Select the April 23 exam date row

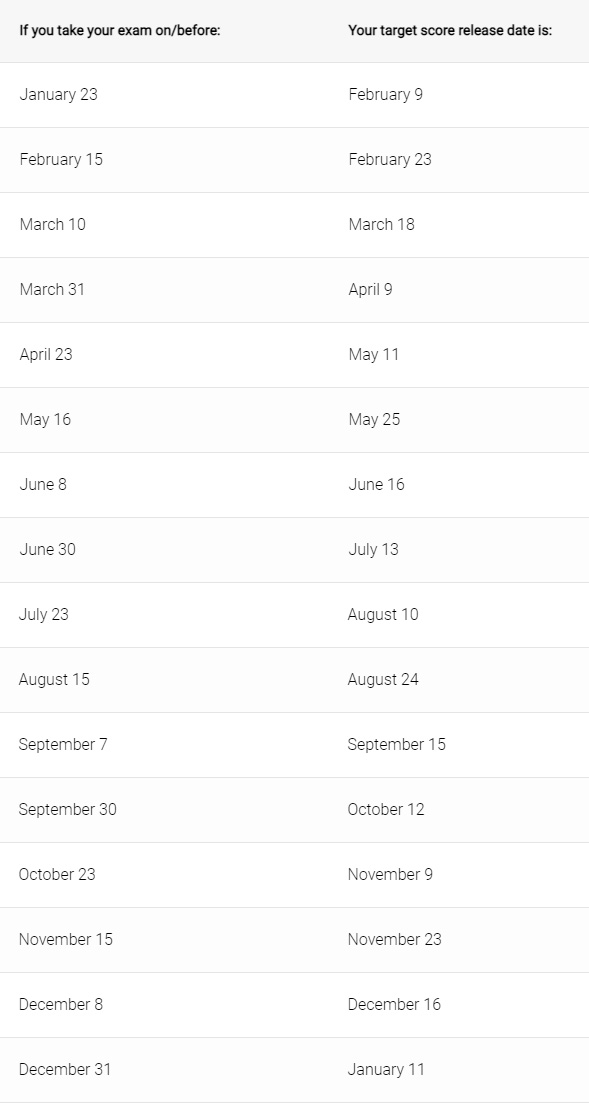tap(294, 354)
